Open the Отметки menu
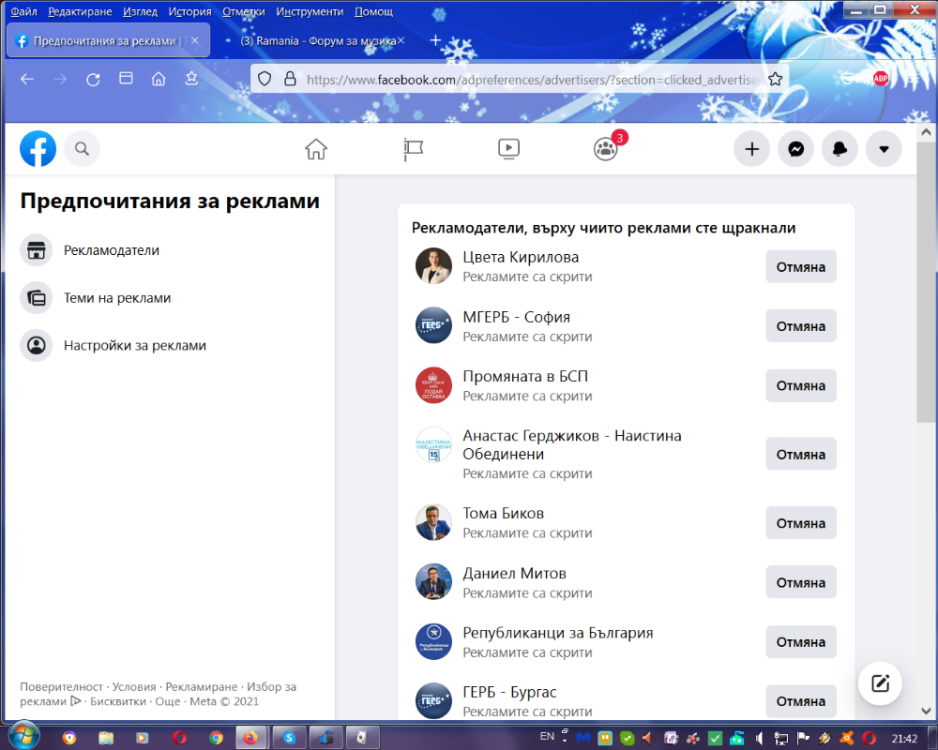This screenshot has height=750, width=938. click(243, 11)
